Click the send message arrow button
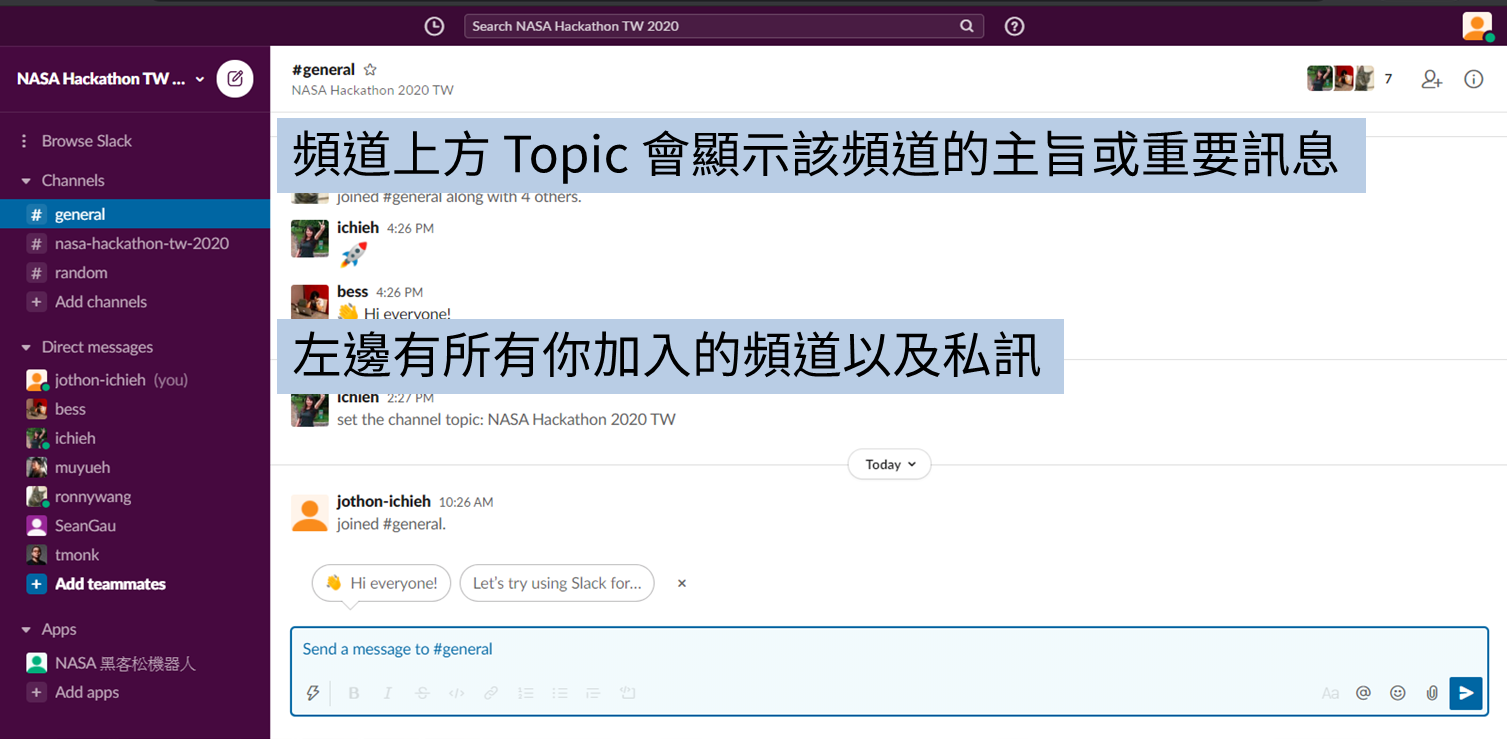Viewport: 1507px width, 739px height. click(x=1466, y=692)
